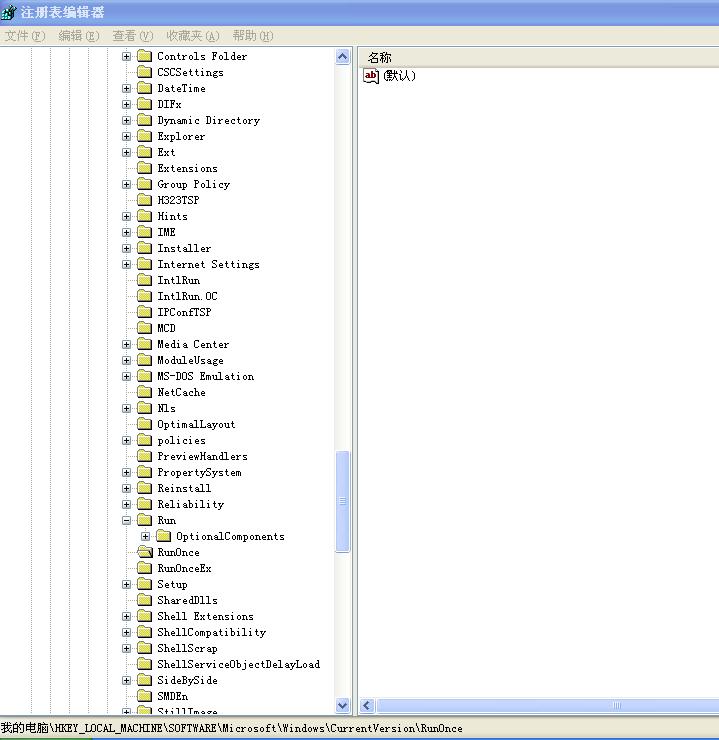Screen dimensions: 719x740
Task: Collapse the Run key node
Action: pyautogui.click(x=126, y=520)
